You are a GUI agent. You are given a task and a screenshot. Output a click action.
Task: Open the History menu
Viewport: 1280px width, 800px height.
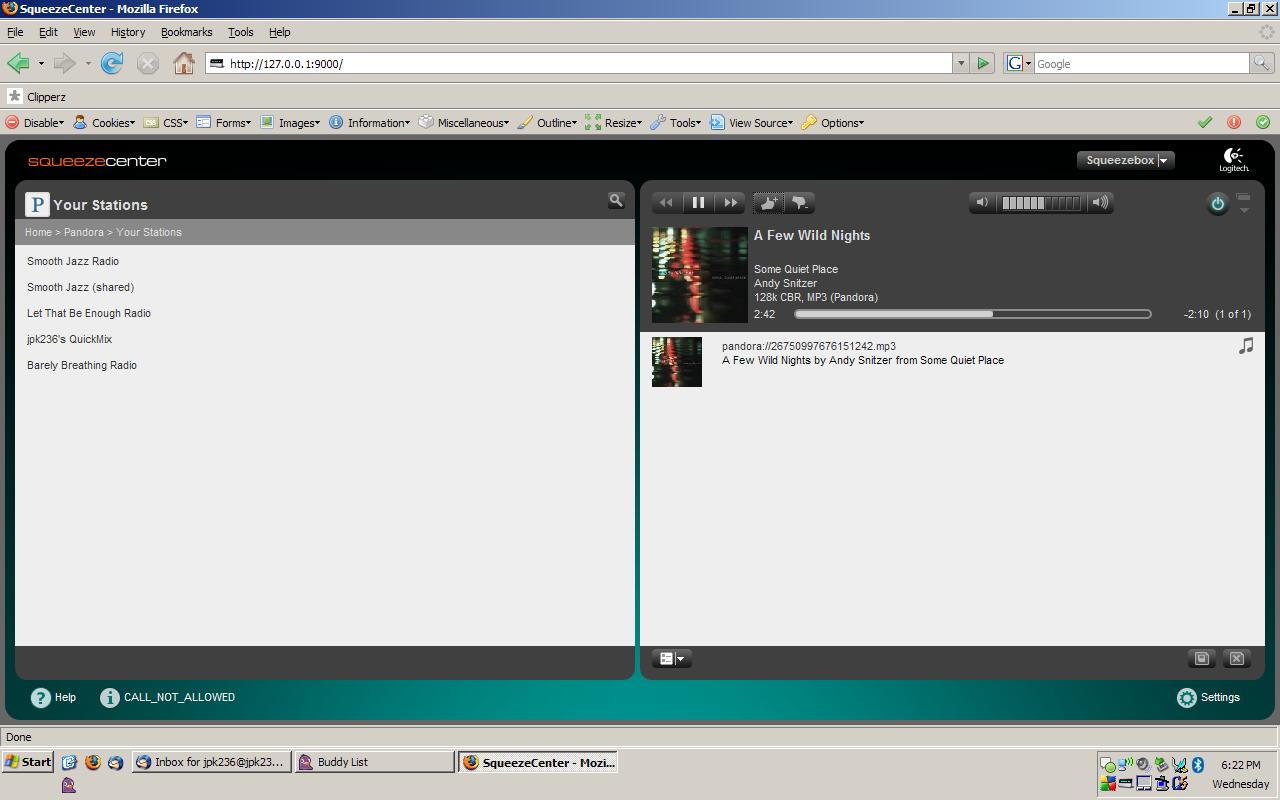(127, 32)
